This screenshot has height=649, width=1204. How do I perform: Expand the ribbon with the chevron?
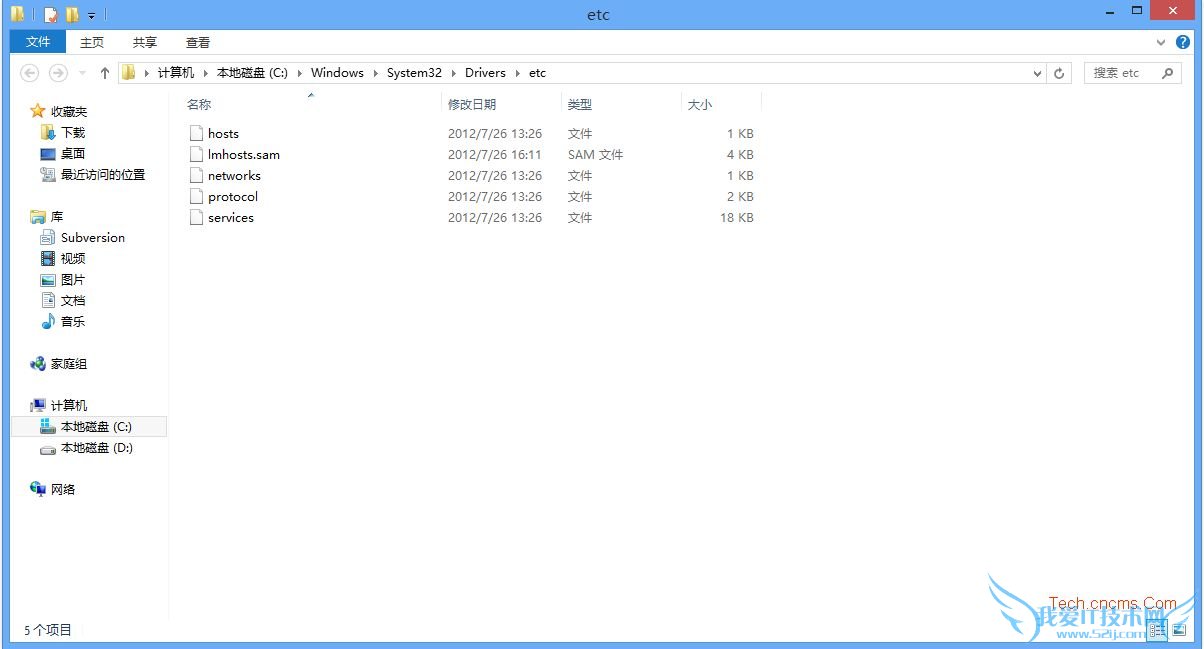pyautogui.click(x=1161, y=42)
